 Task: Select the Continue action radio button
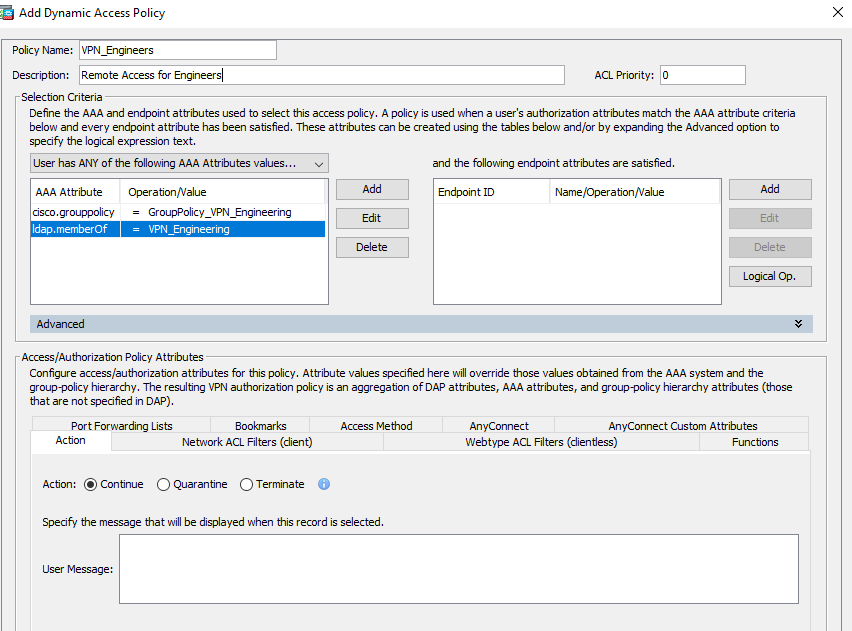[x=91, y=484]
